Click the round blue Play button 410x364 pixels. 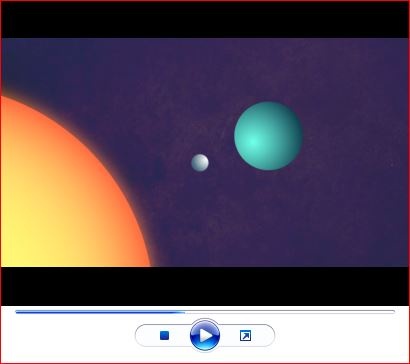click(x=205, y=335)
